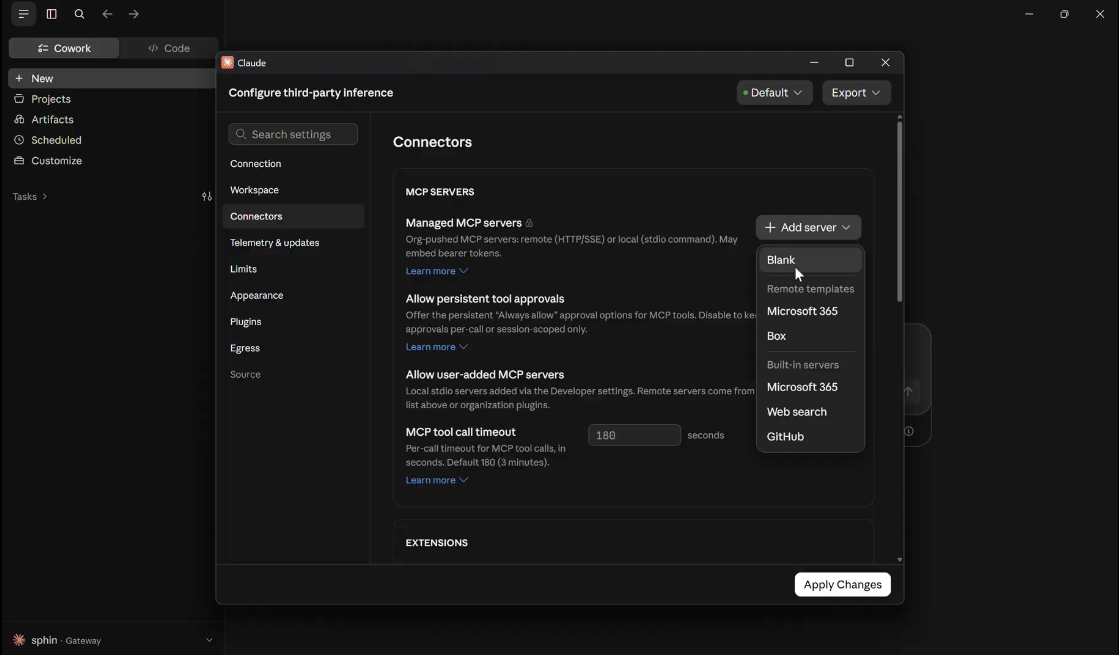
Task: Click the Projects folder icon
Action: pos(19,99)
